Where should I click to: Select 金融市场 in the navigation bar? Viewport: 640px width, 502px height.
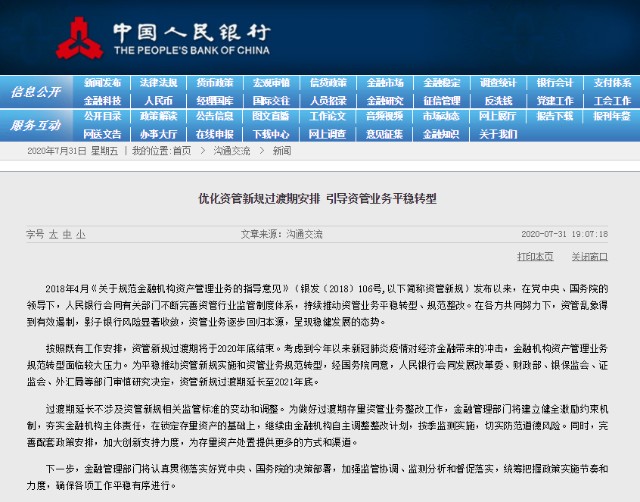tap(385, 83)
